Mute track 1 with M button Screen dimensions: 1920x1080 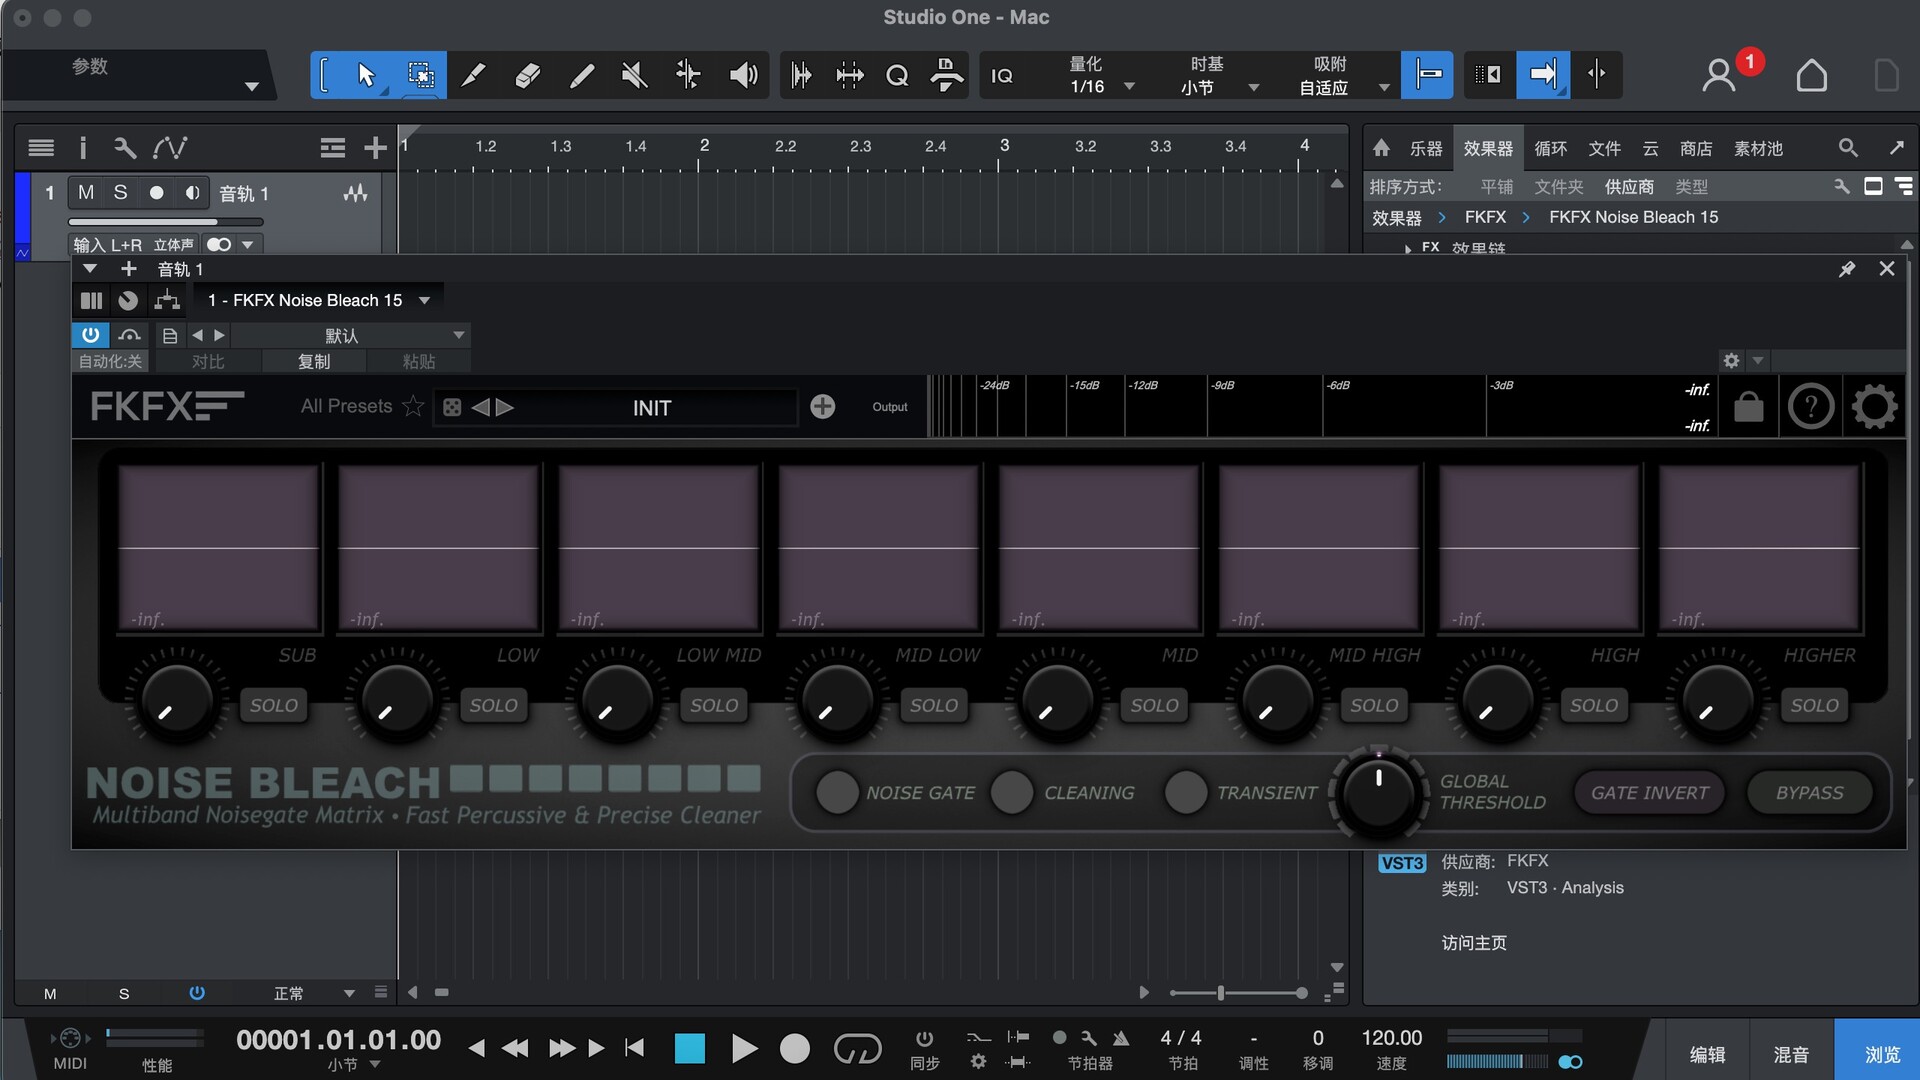click(86, 192)
